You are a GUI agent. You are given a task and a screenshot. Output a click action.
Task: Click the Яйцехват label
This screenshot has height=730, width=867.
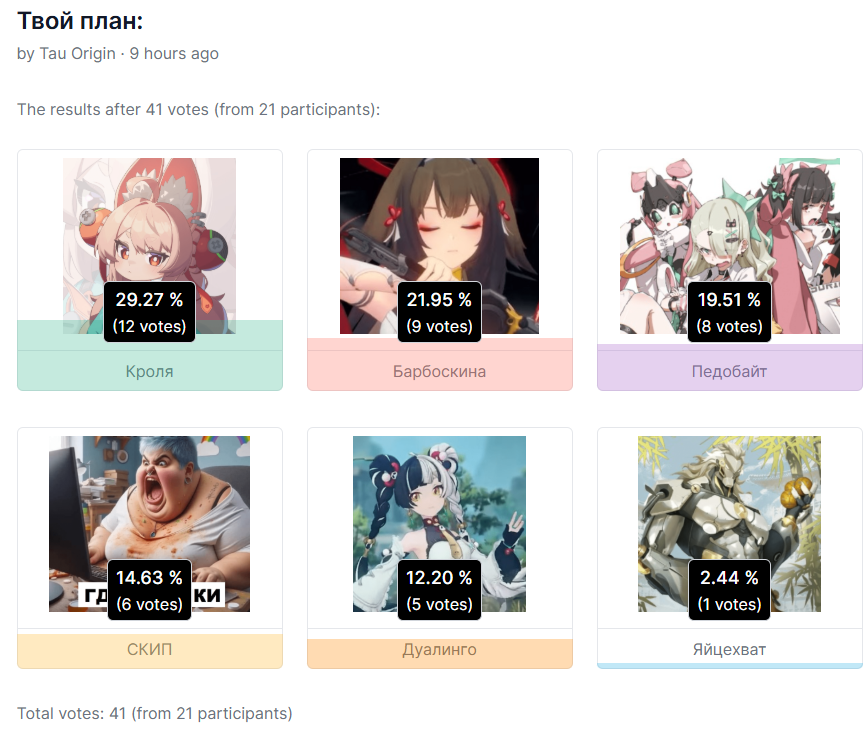coord(729,649)
